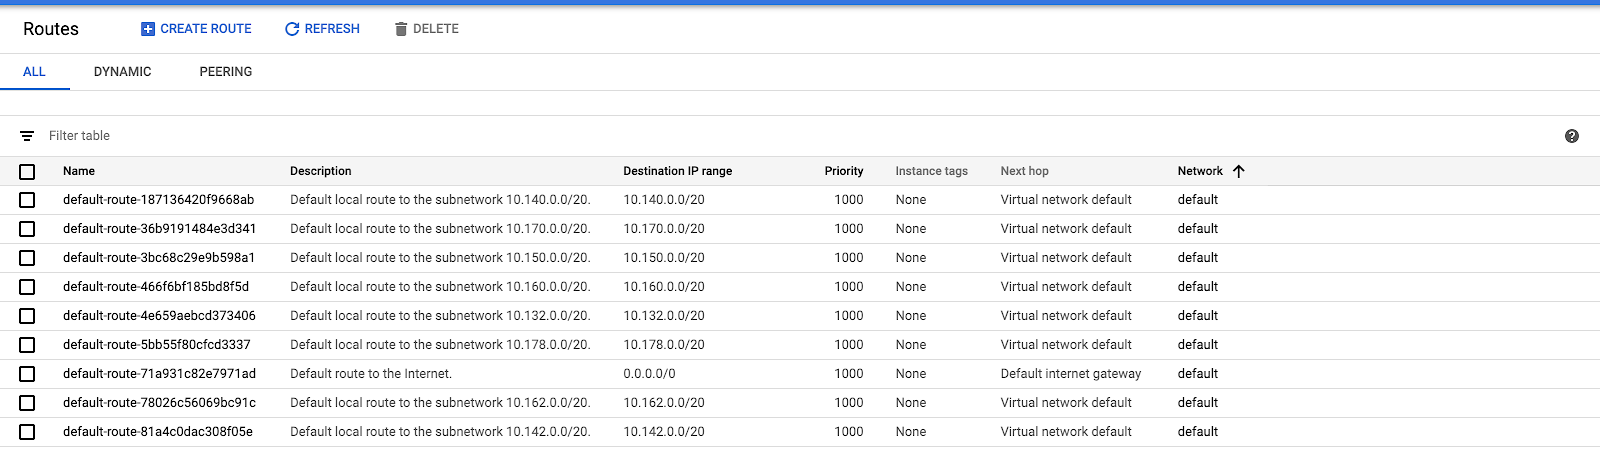
Task: Click the Delete trash can icon
Action: point(401,29)
